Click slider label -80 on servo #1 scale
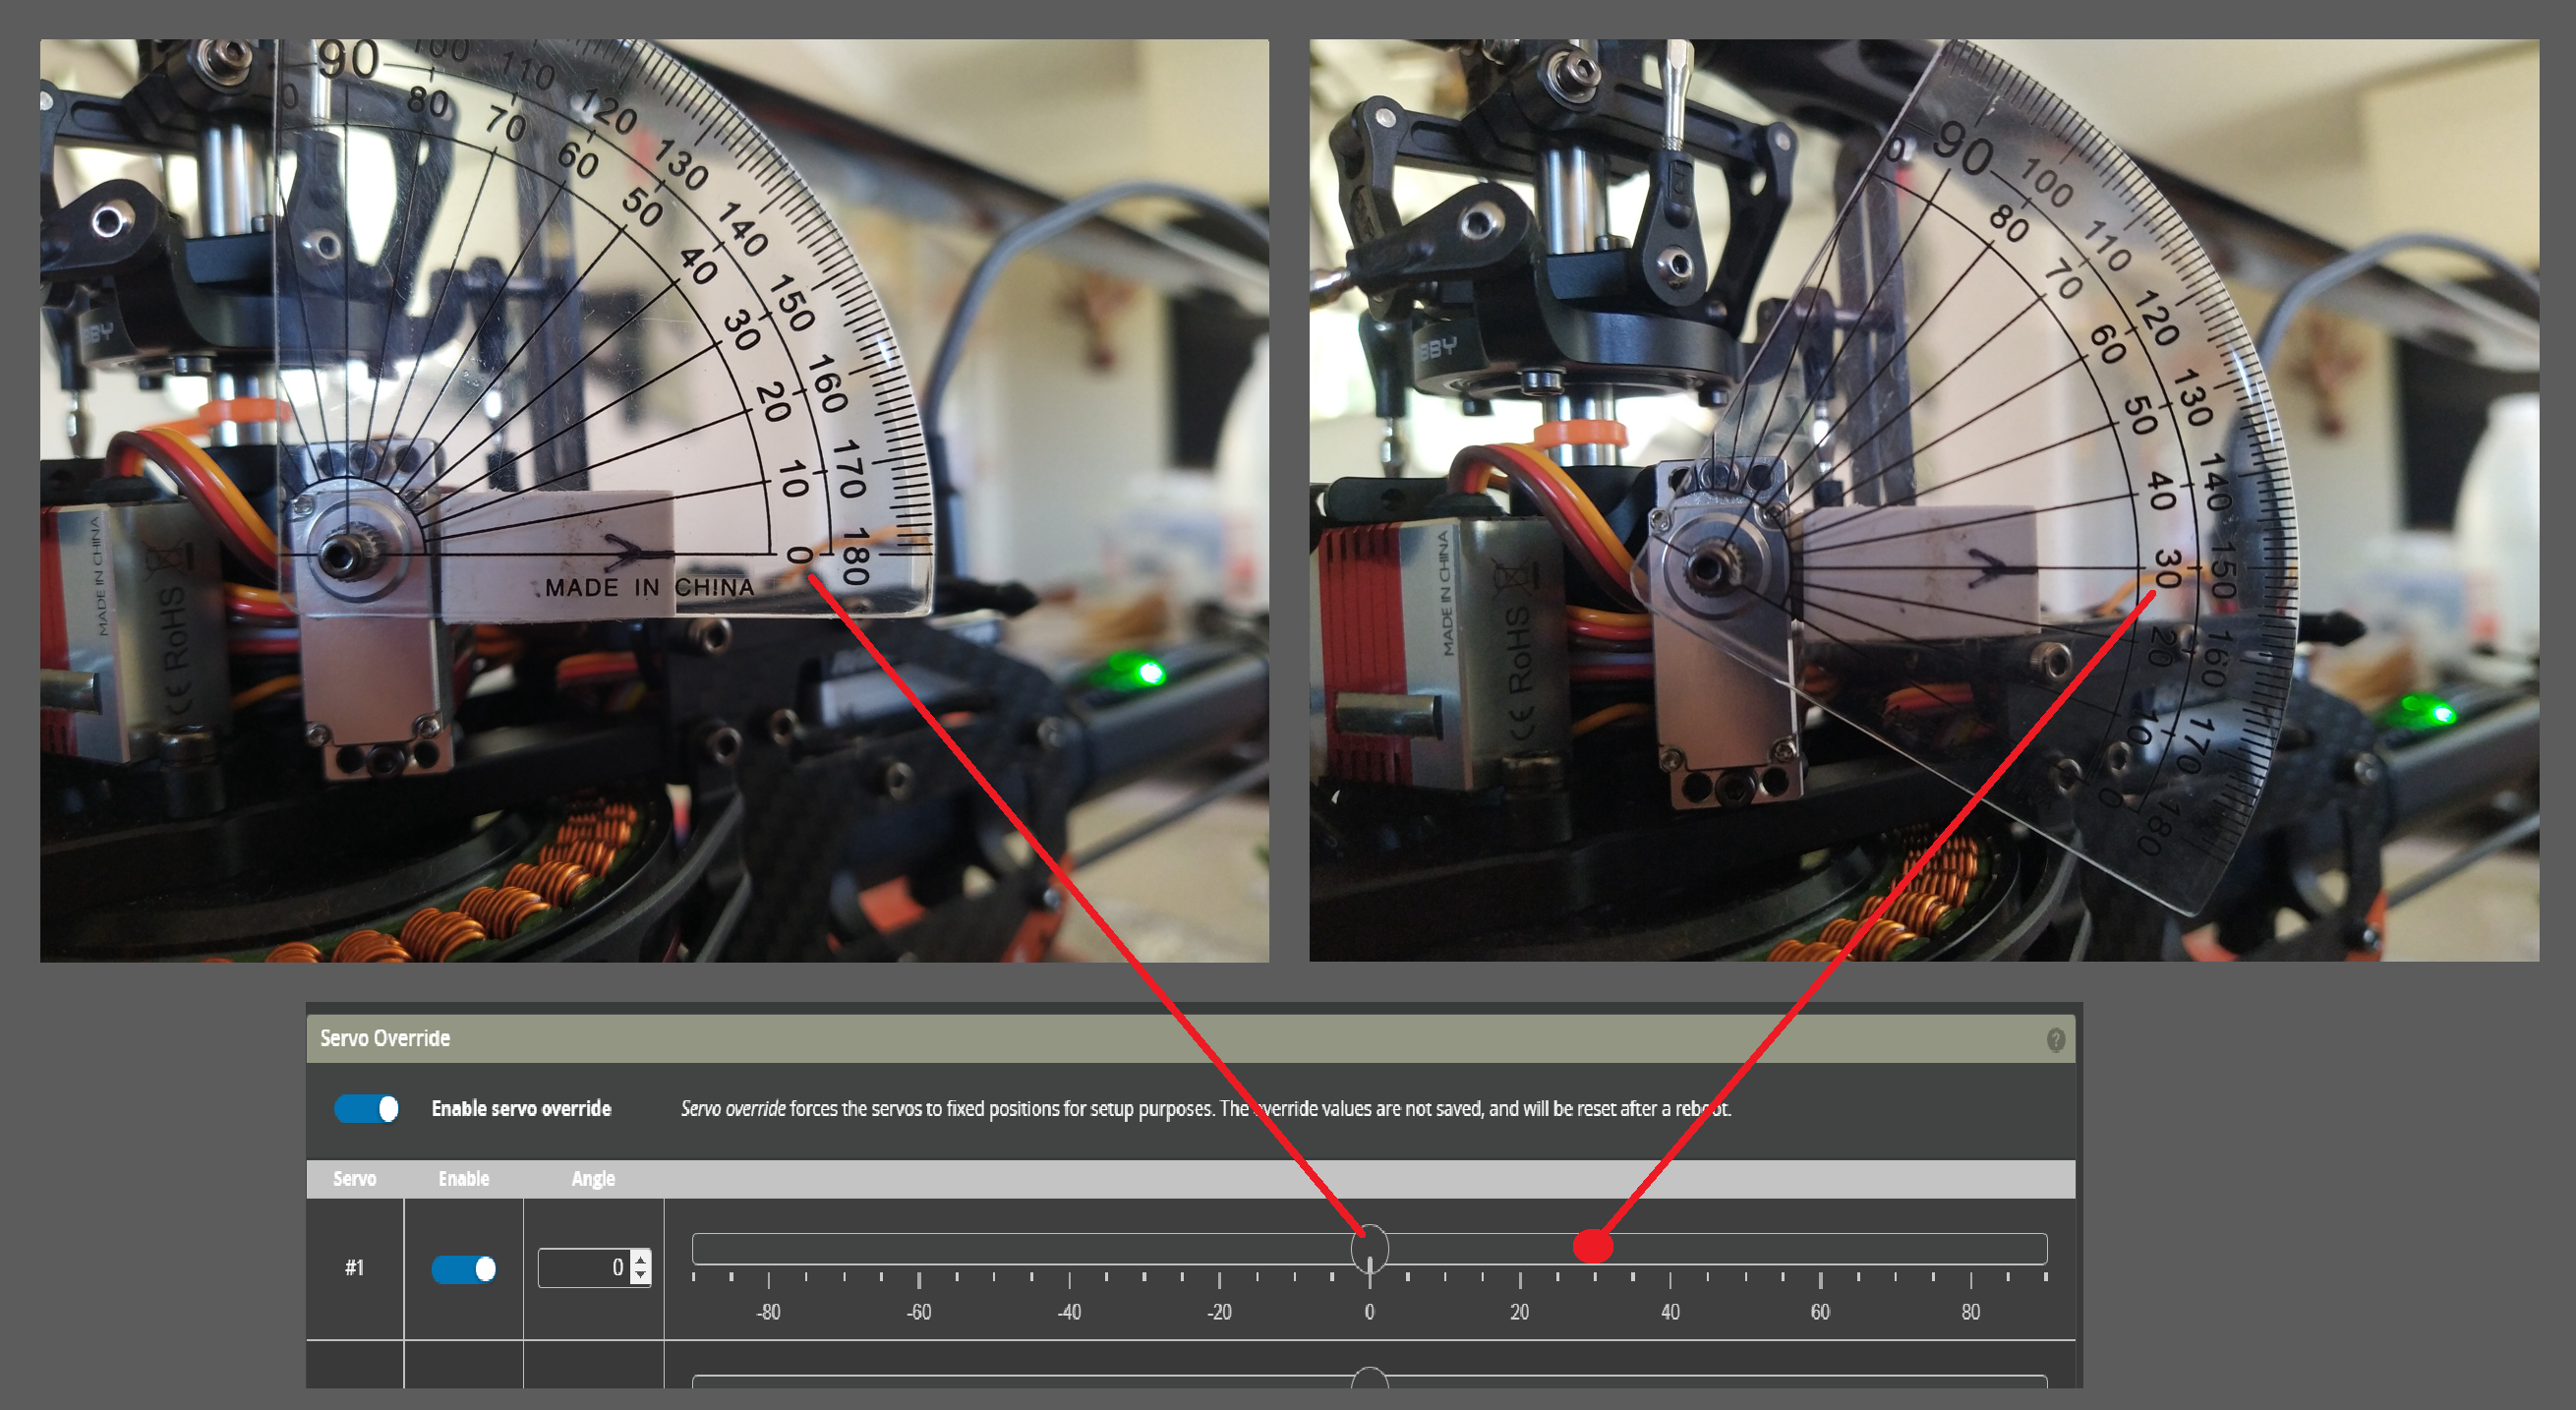 768,1312
